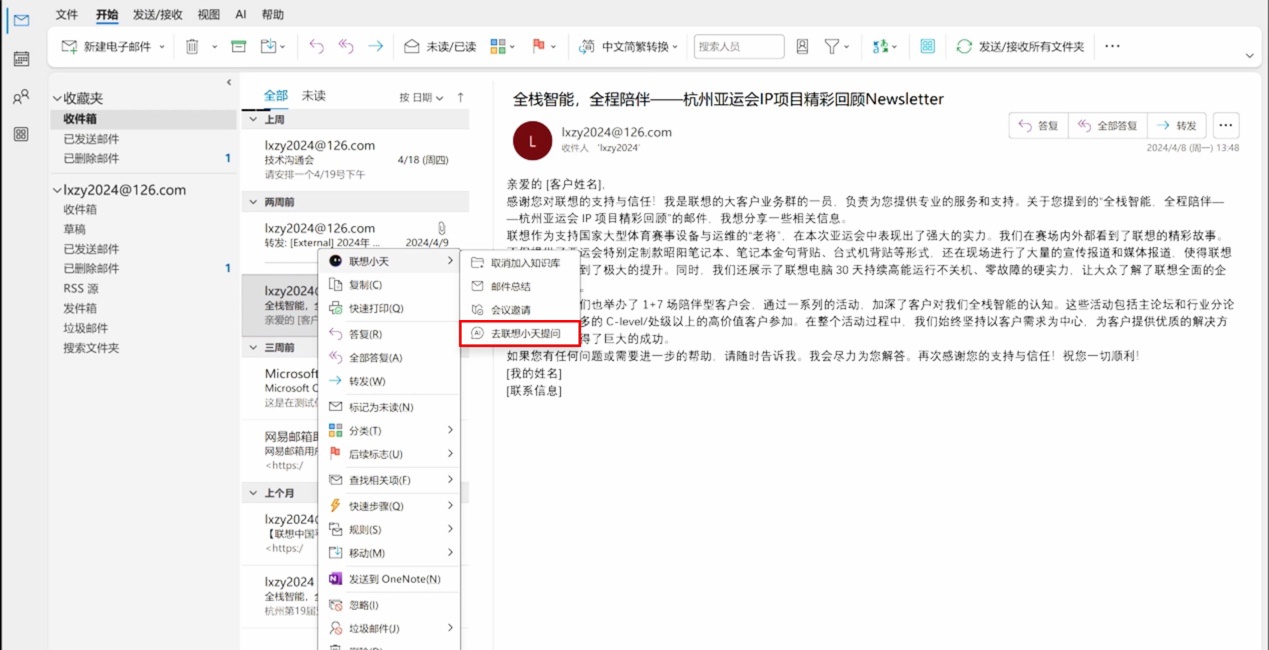The width and height of the screenshot is (1269, 650).
Task: Click the 搜索人员 search box
Action: click(738, 46)
